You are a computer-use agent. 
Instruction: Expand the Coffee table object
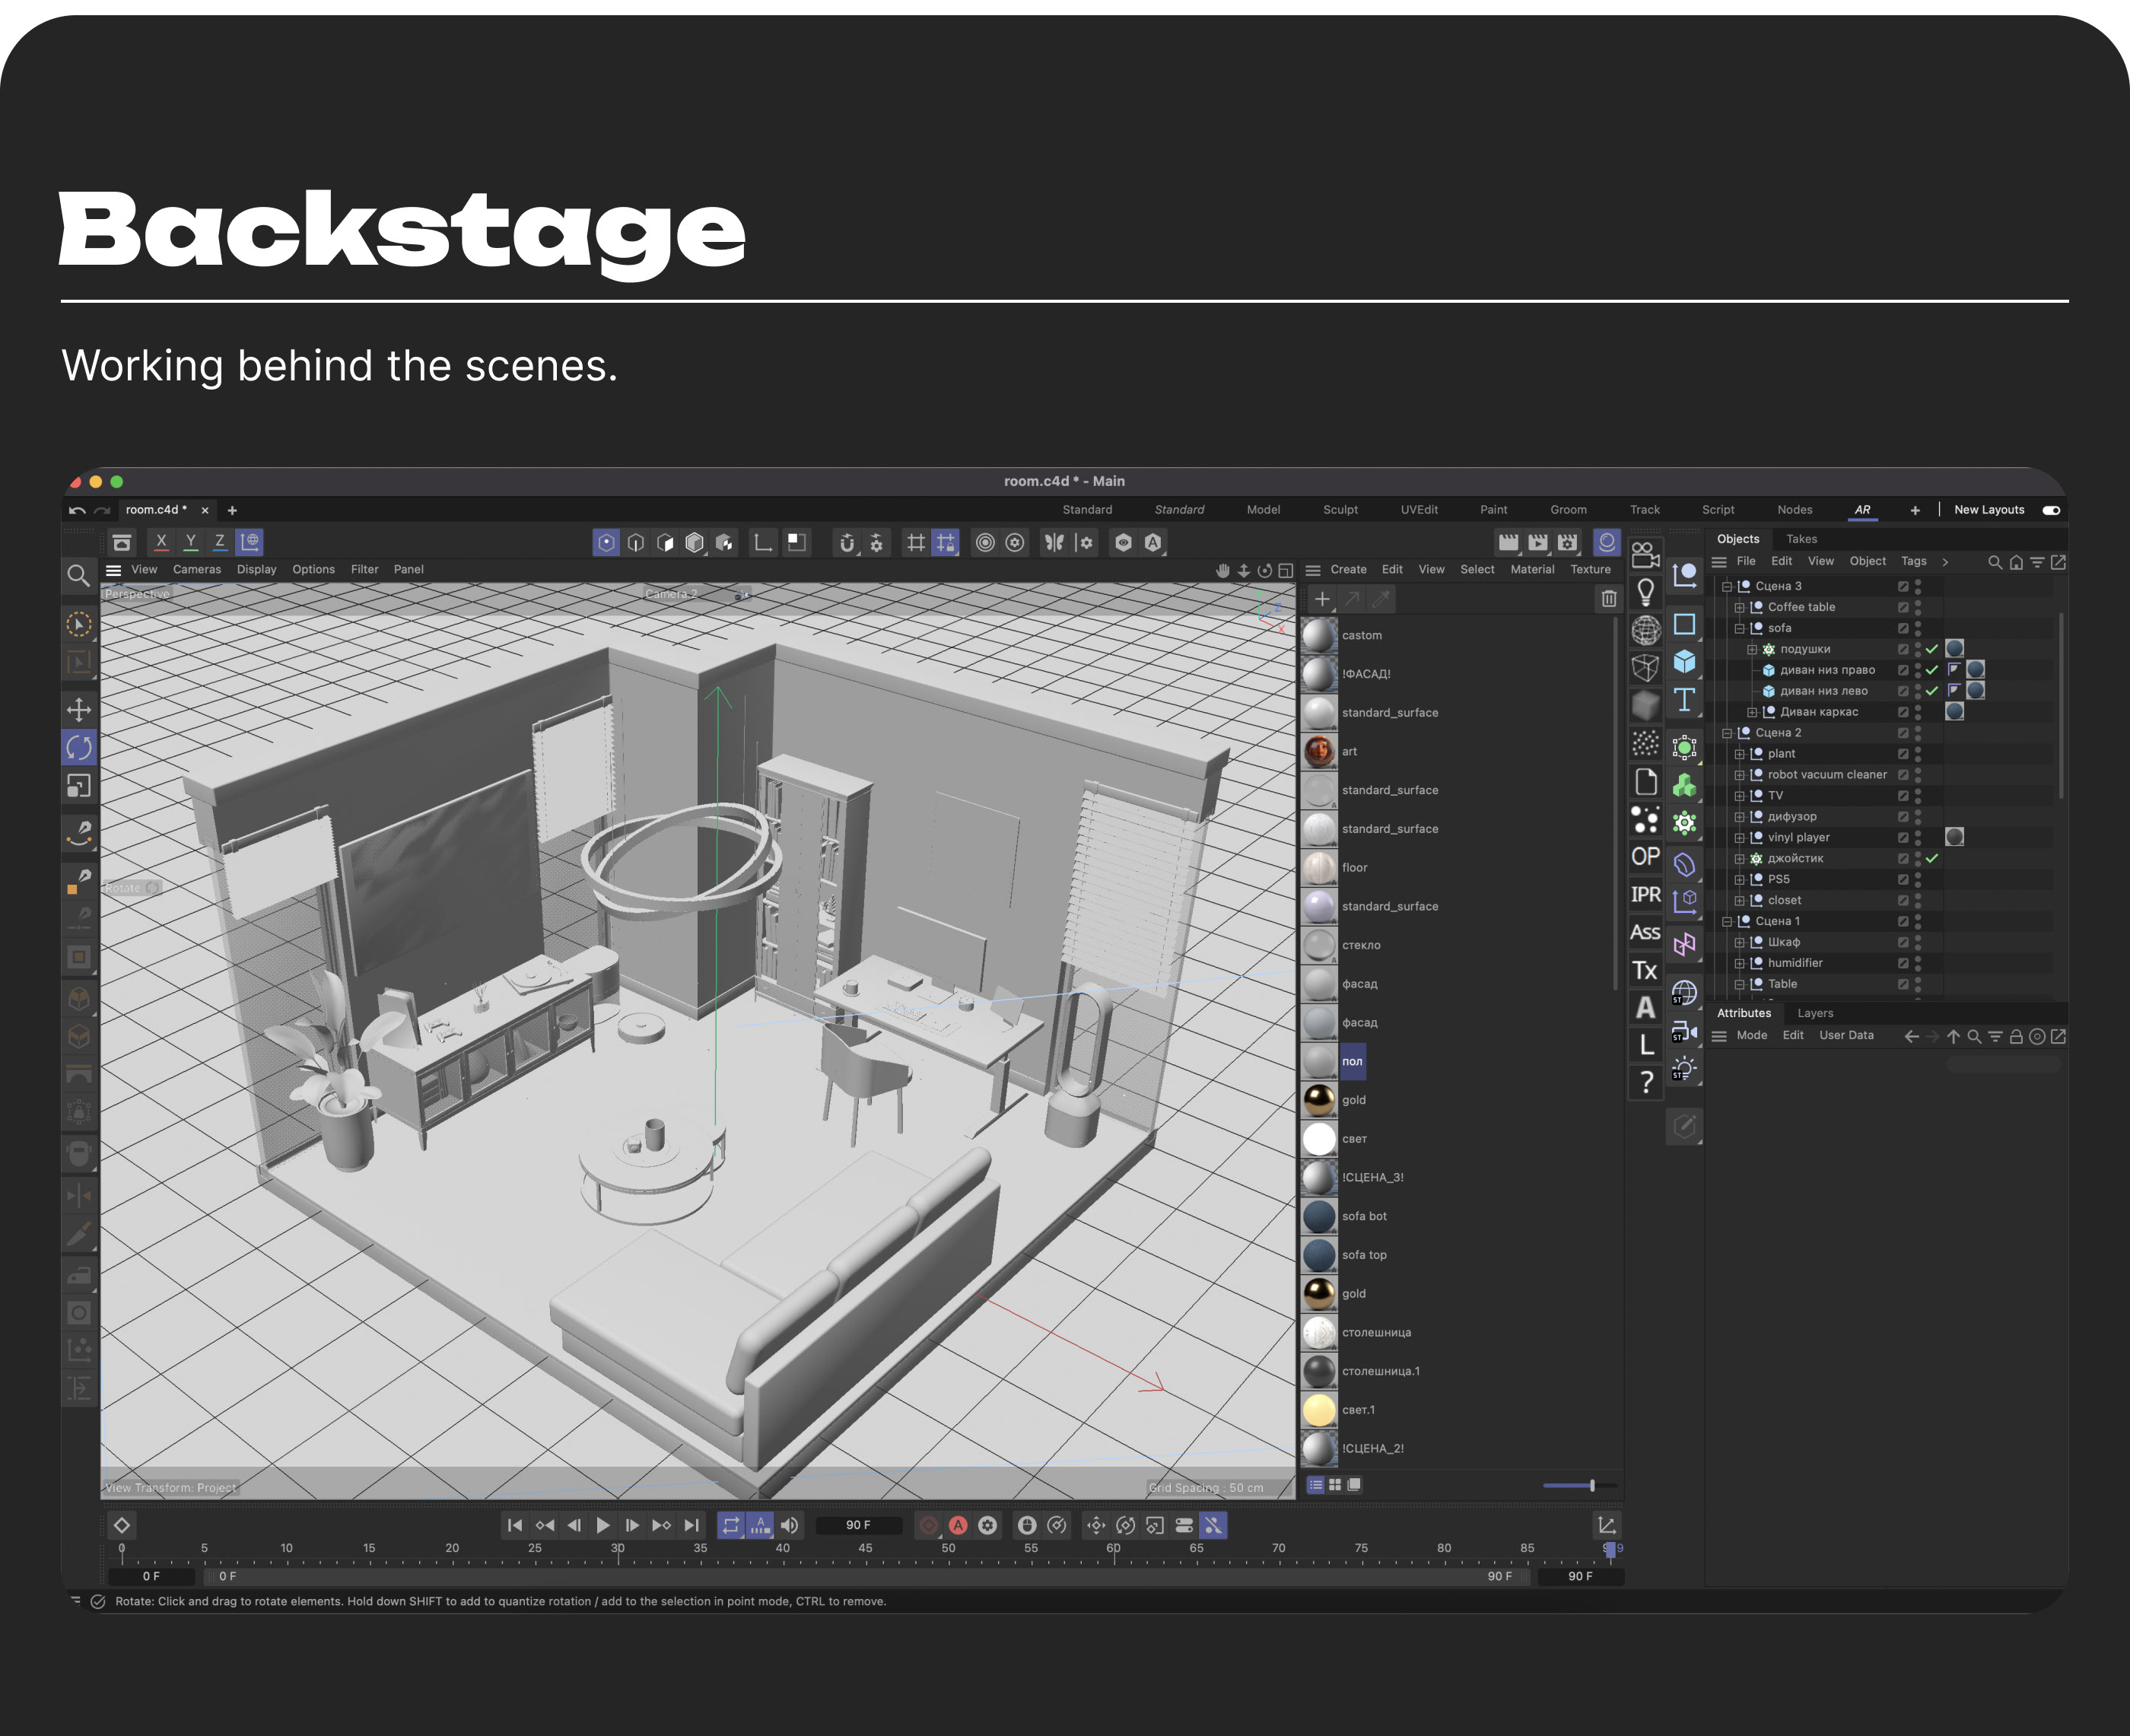click(x=1739, y=608)
